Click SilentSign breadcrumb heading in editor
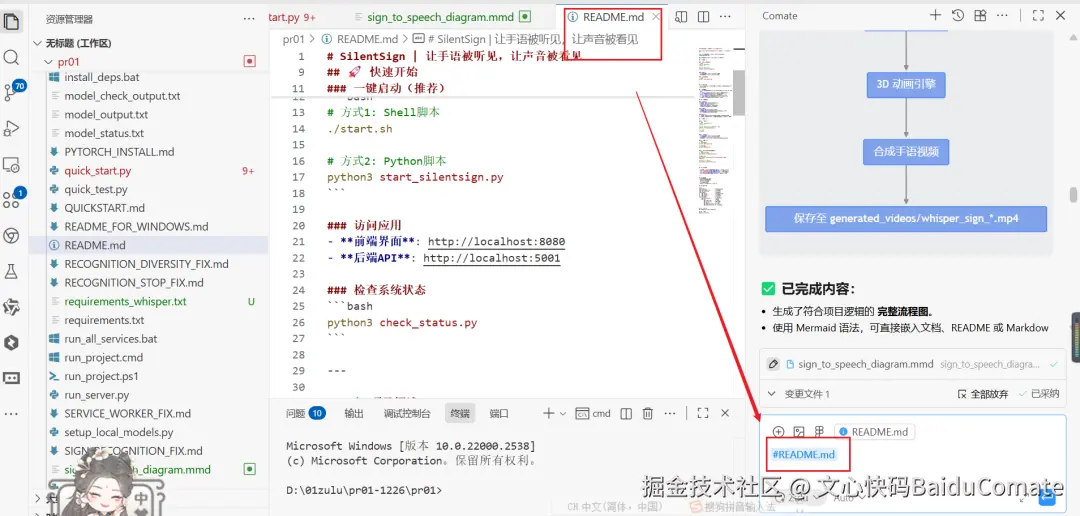Image resolution: width=1080 pixels, height=516 pixels. tap(526, 39)
